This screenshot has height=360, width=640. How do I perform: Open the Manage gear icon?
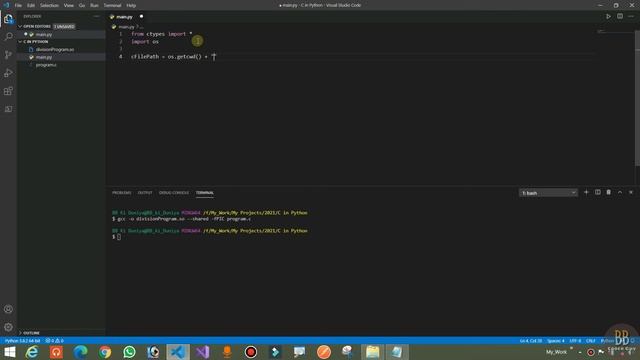(8, 327)
